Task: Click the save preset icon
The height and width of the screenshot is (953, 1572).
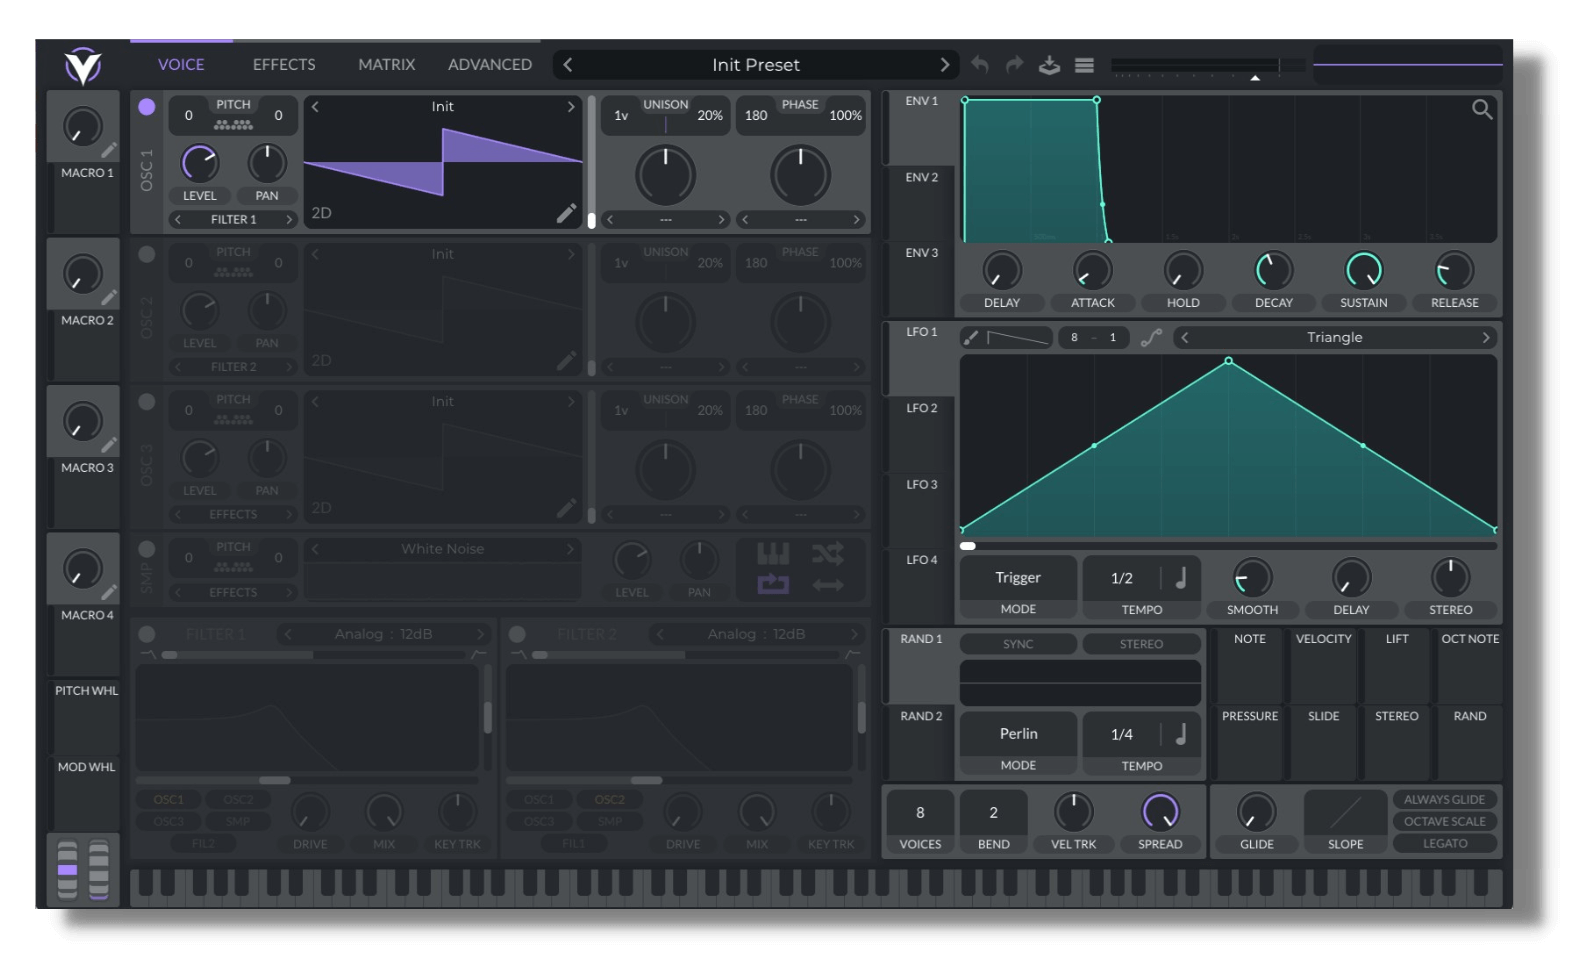Action: [x=1049, y=65]
